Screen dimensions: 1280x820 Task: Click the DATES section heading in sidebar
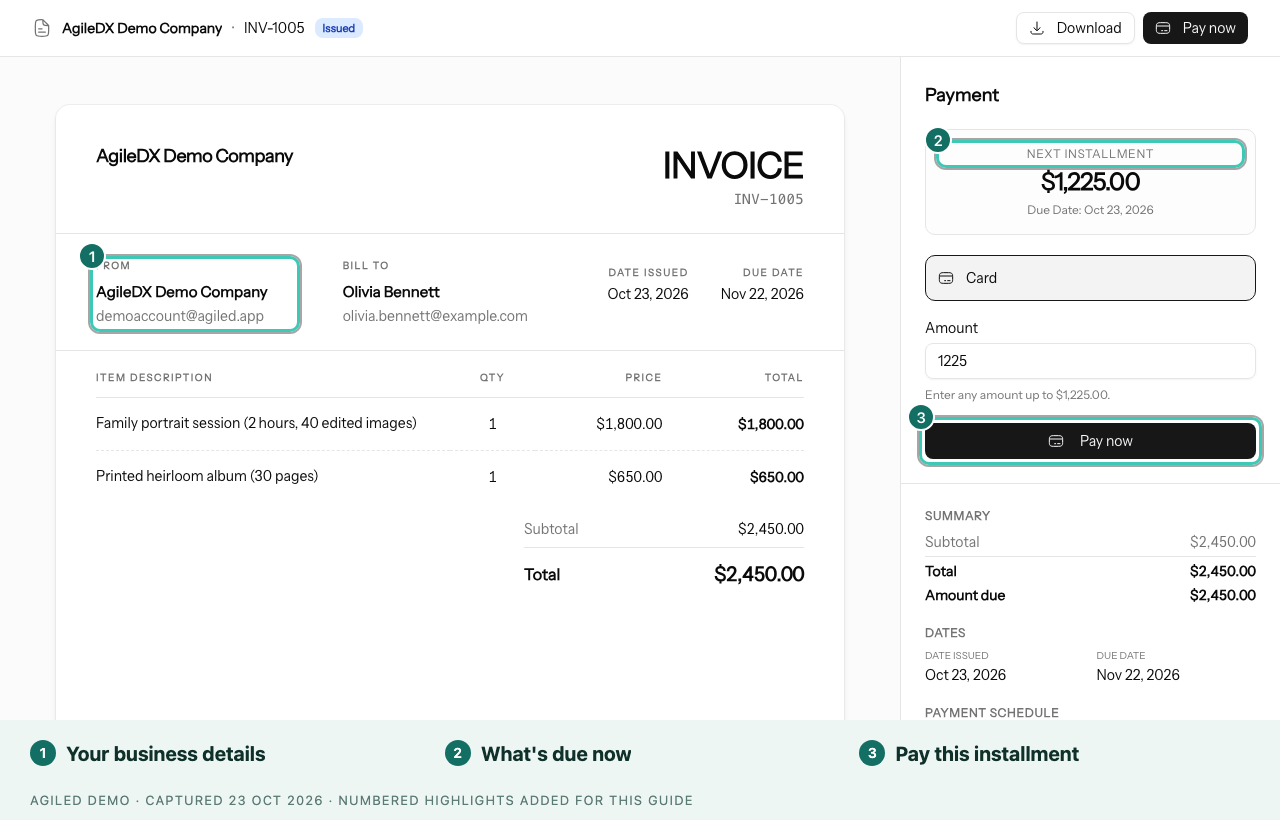pos(945,633)
